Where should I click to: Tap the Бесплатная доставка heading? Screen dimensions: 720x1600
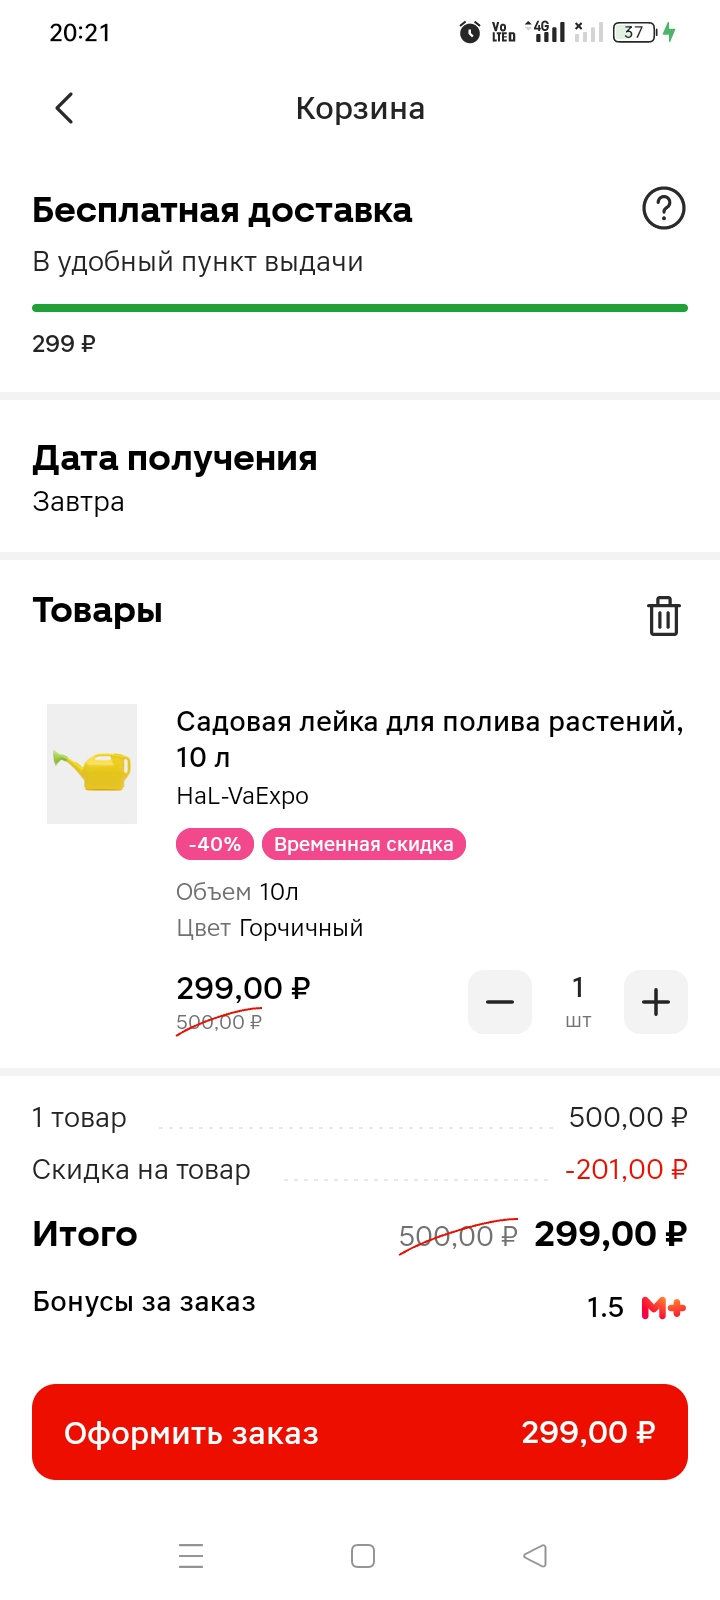tap(222, 210)
